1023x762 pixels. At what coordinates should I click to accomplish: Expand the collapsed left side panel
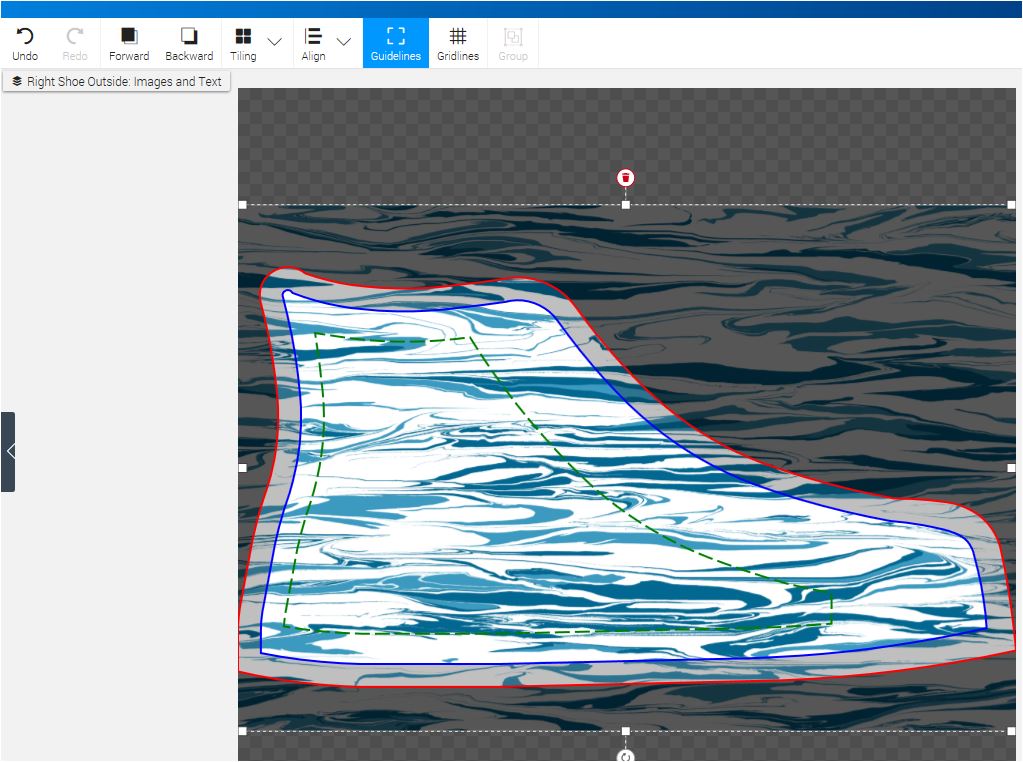[8, 452]
